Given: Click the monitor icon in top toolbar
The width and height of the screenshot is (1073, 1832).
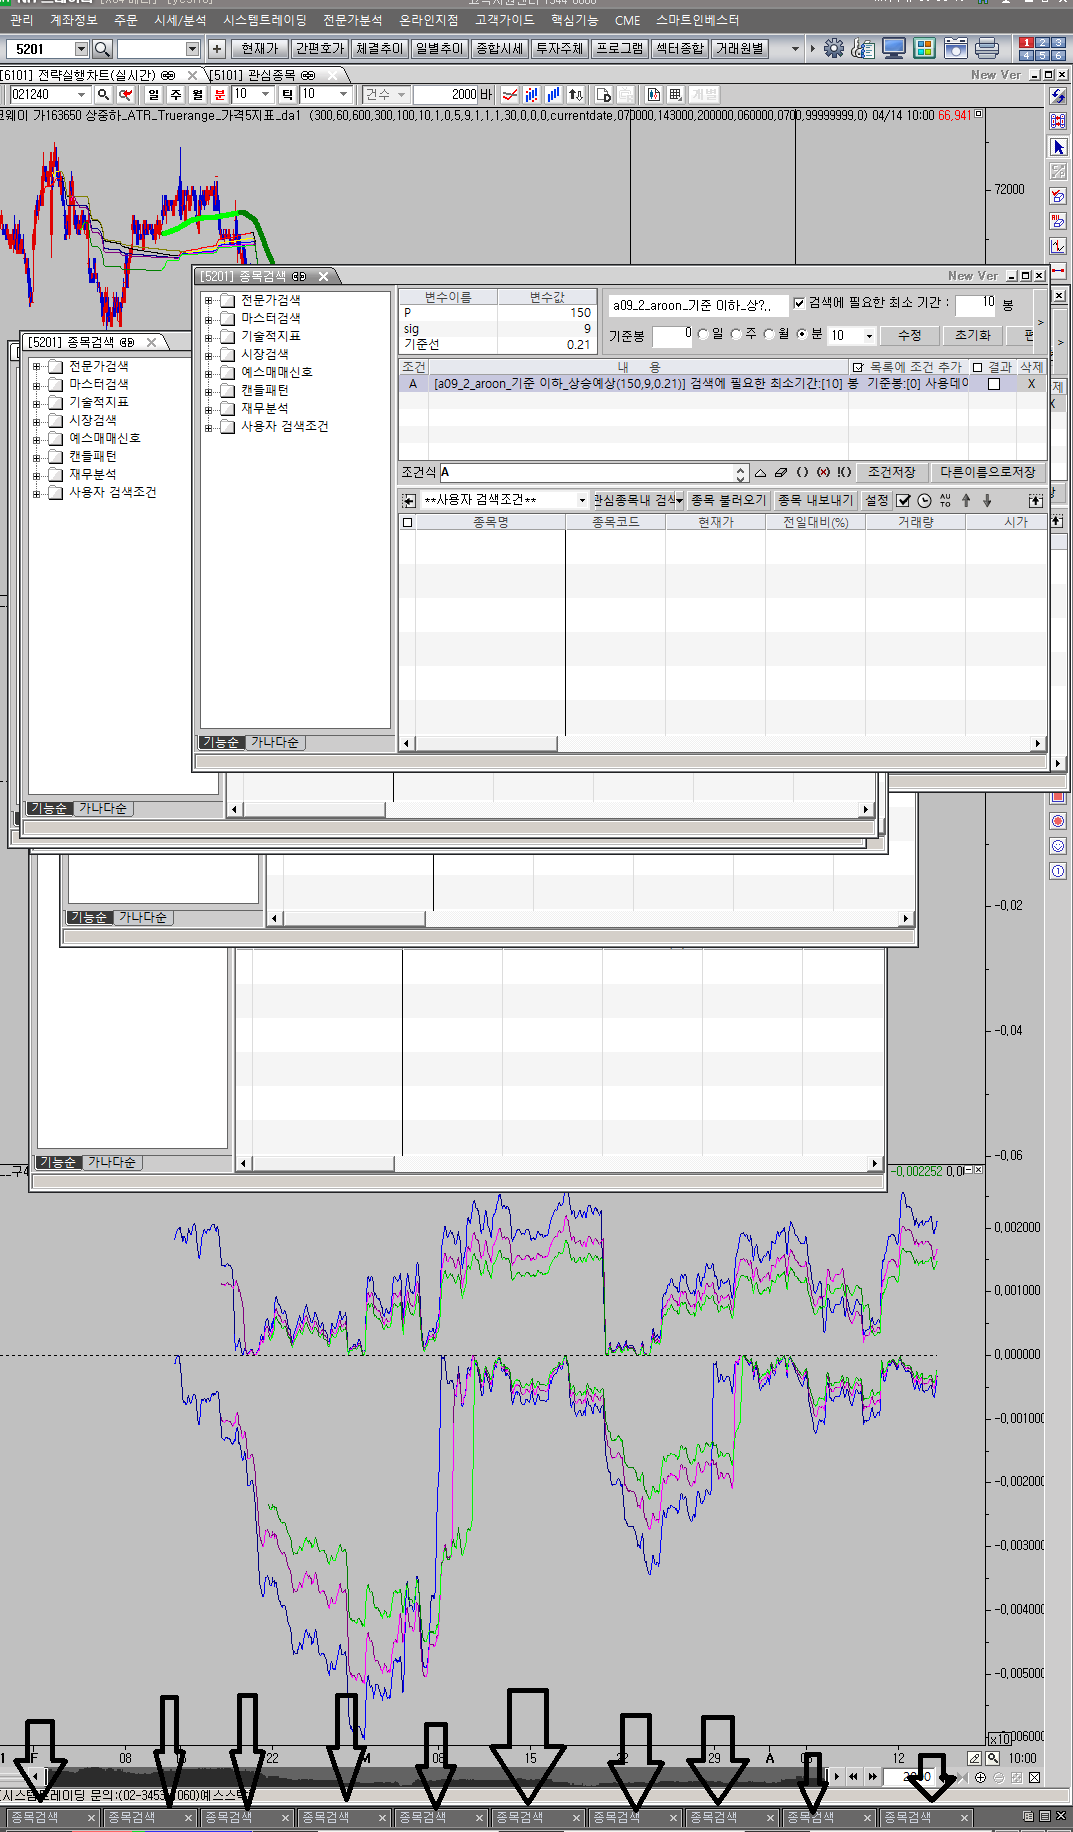Looking at the screenshot, I should point(893,48).
